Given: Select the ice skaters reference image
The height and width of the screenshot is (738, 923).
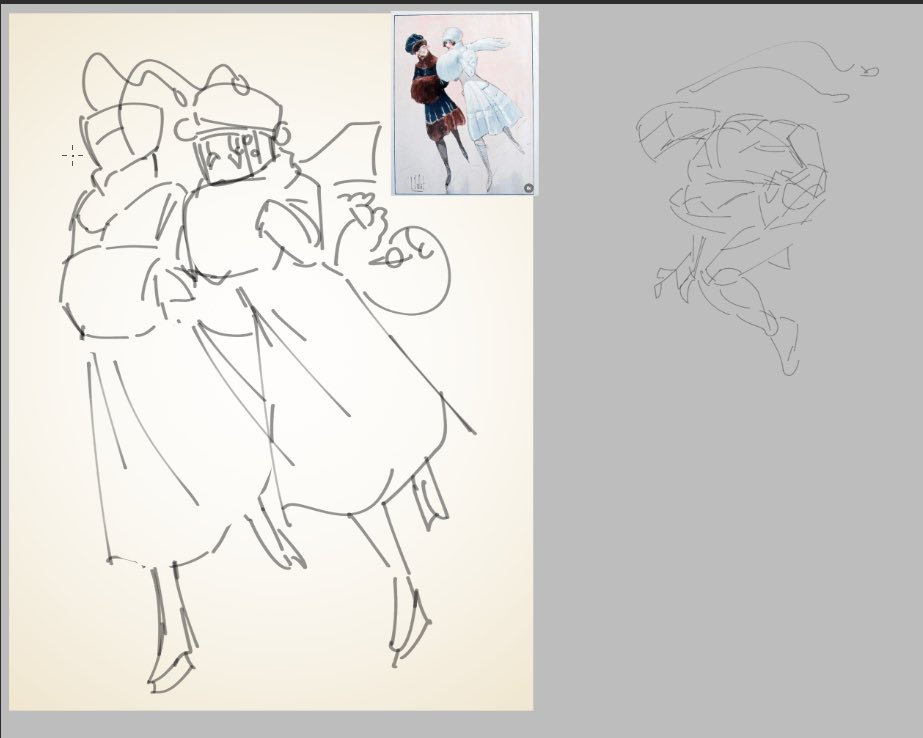Looking at the screenshot, I should click(x=464, y=104).
